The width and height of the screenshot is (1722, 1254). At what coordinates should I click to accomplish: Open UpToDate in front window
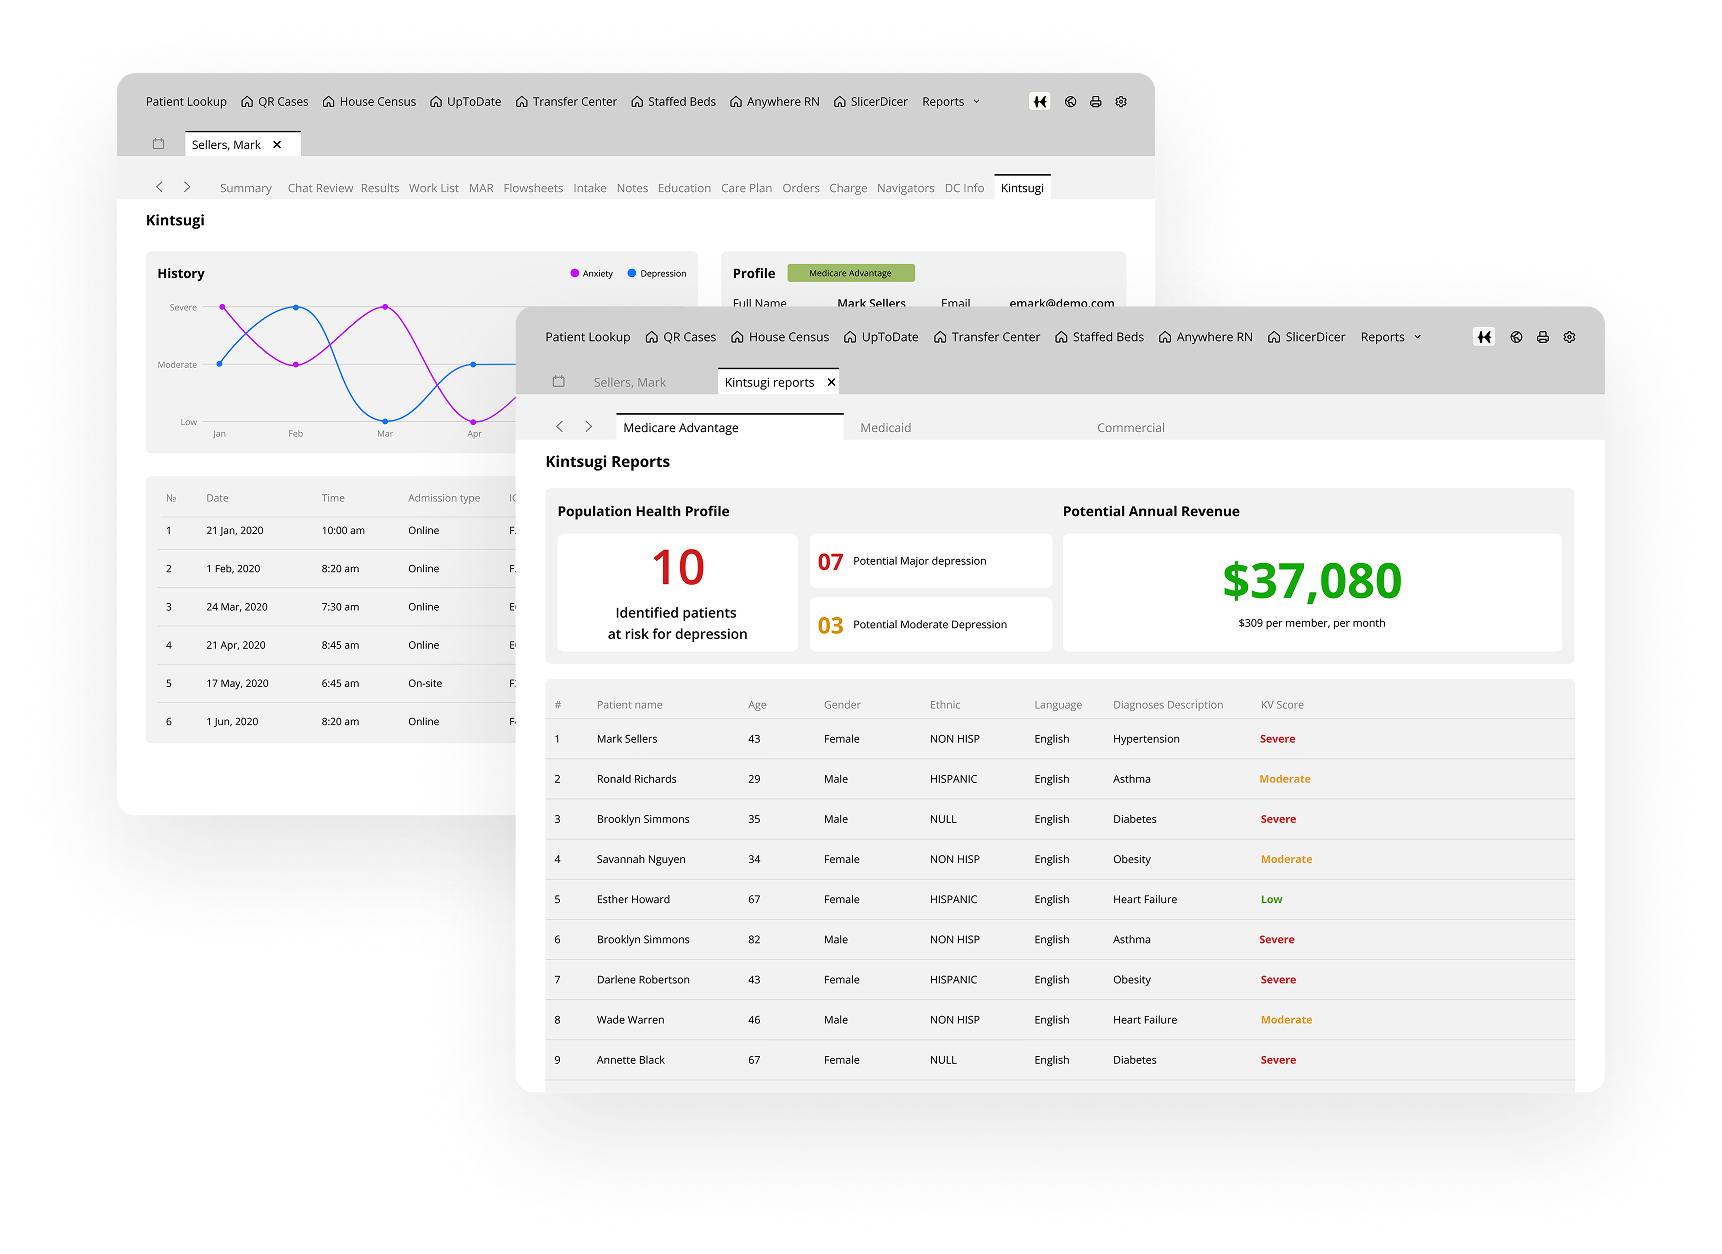click(x=881, y=337)
